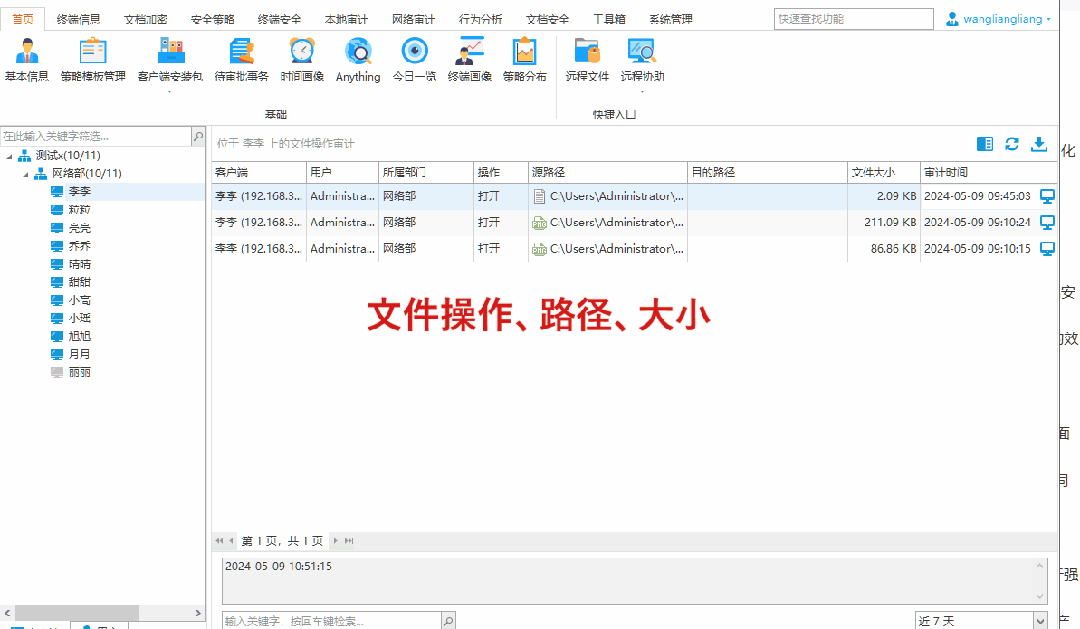Click the computer icon beside 丽丽

tap(57, 373)
